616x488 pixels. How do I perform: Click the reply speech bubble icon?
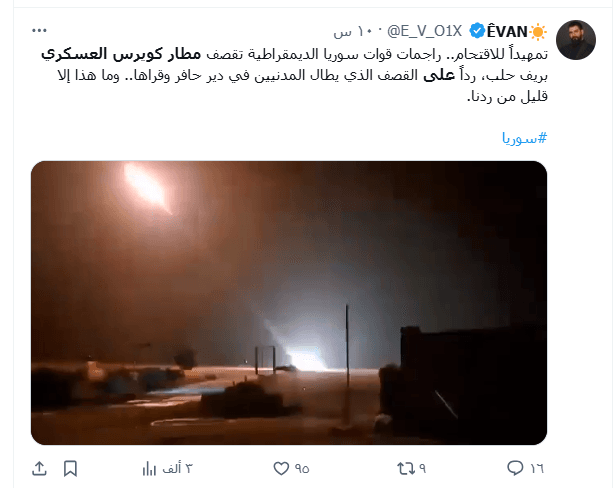pos(515,468)
